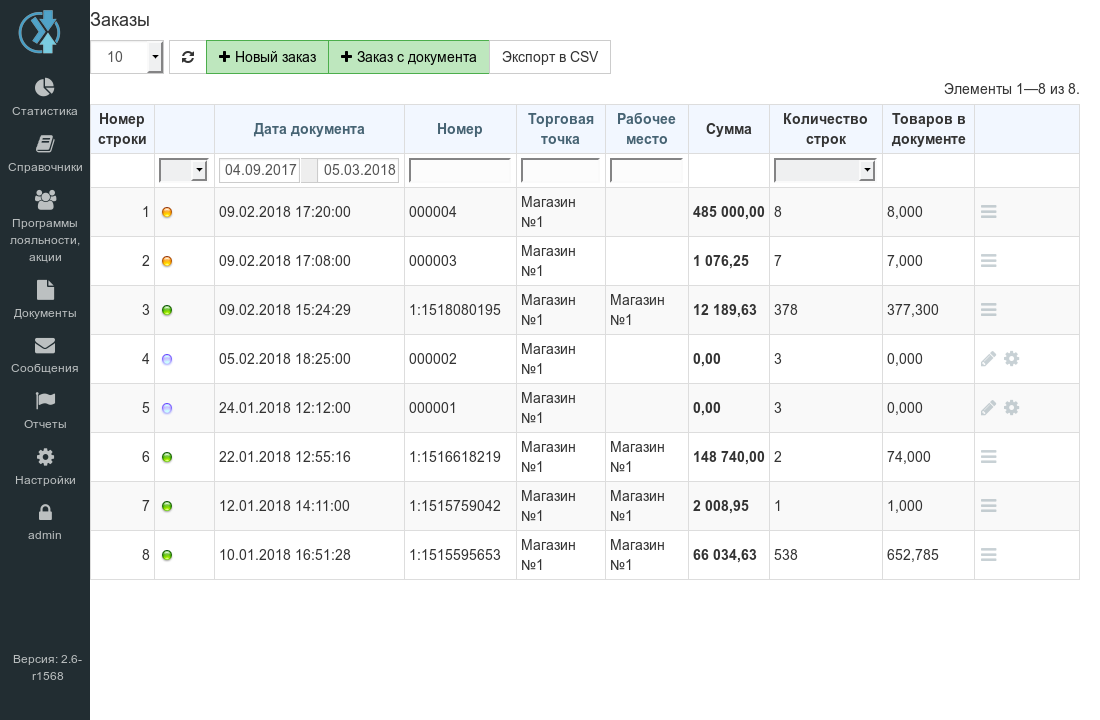Viewport: 1100px width, 720px height.
Task: Open the Сообщения section
Action: 45,355
